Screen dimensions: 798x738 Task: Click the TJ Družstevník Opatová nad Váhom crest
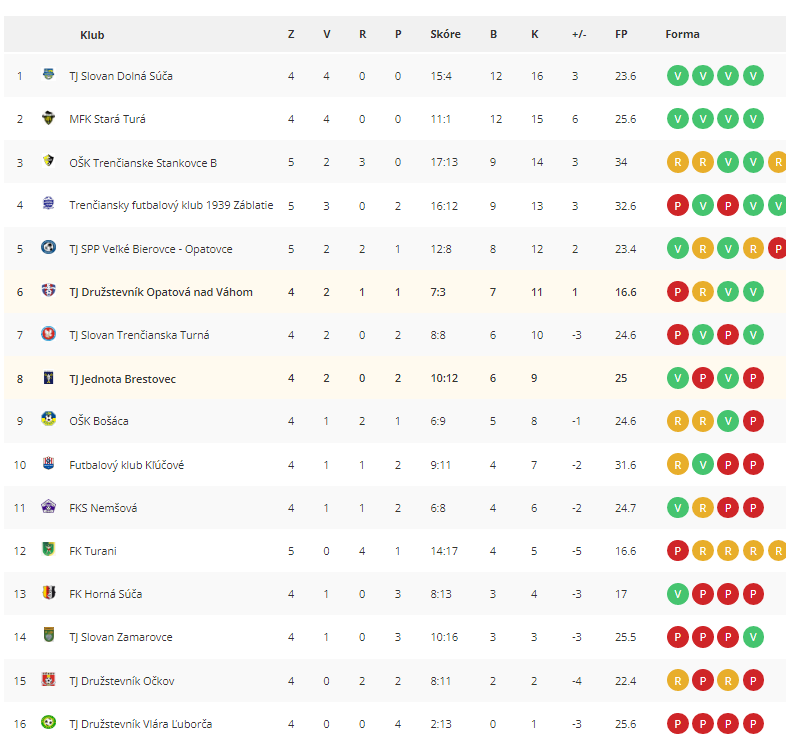pos(48,291)
